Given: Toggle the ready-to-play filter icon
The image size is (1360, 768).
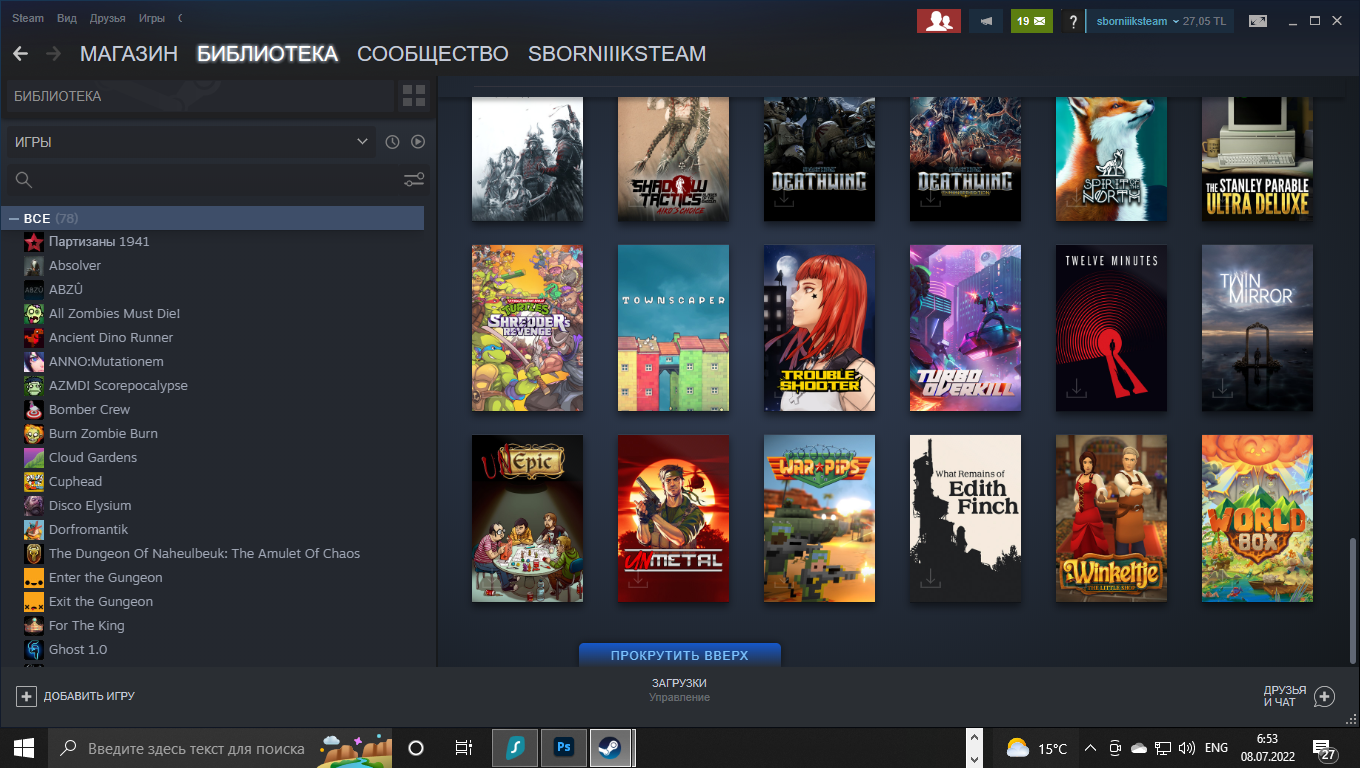Looking at the screenshot, I should click(418, 142).
